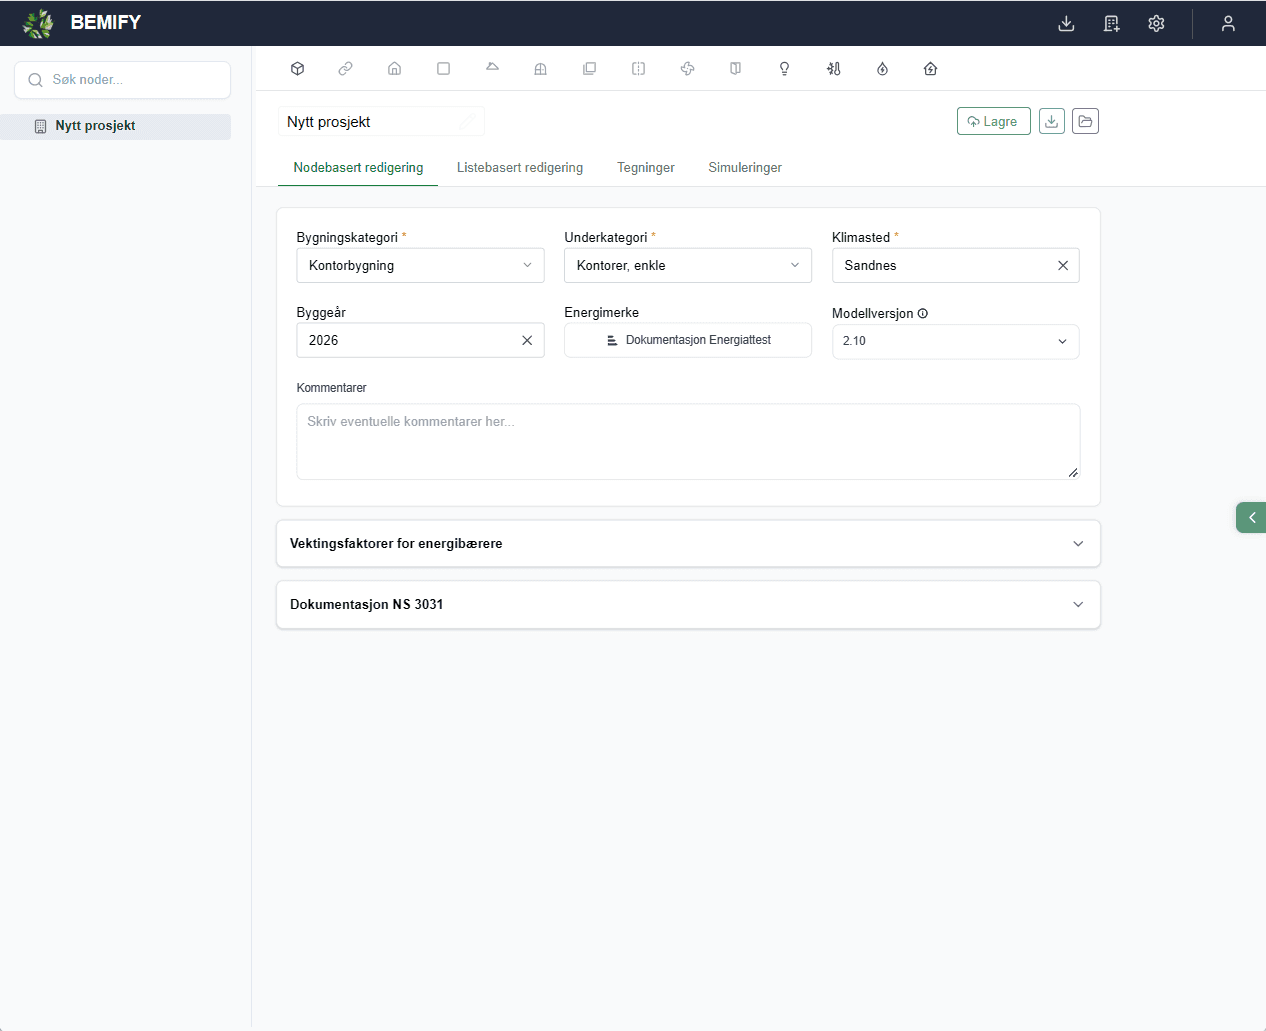Viewport: 1266px width, 1031px height.
Task: Select the door icon in the toolbar
Action: coord(736,69)
